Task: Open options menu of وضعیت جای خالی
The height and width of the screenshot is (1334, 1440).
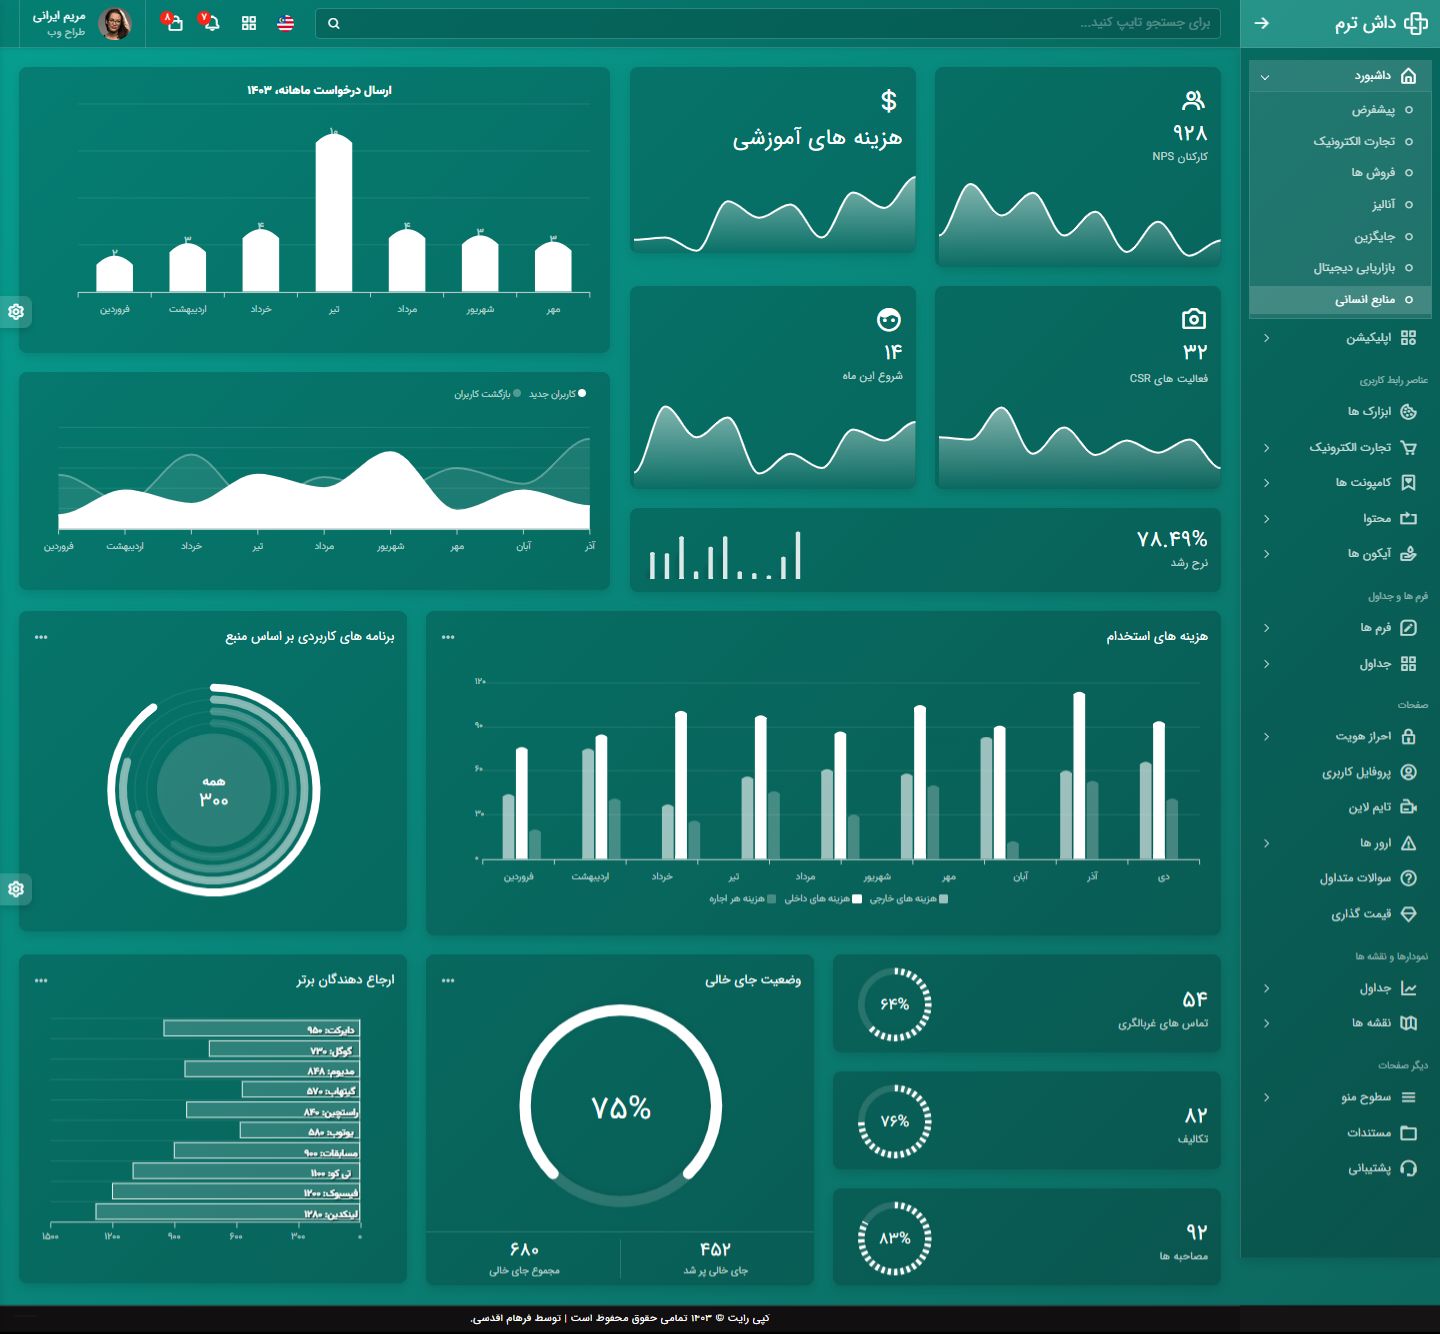Action: (x=448, y=980)
